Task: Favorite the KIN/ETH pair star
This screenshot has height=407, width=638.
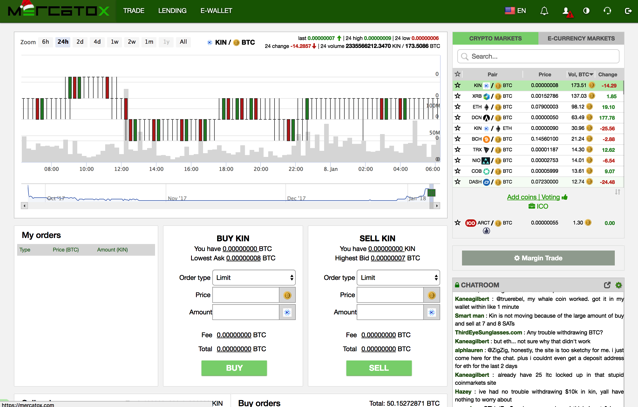Action: tap(458, 128)
